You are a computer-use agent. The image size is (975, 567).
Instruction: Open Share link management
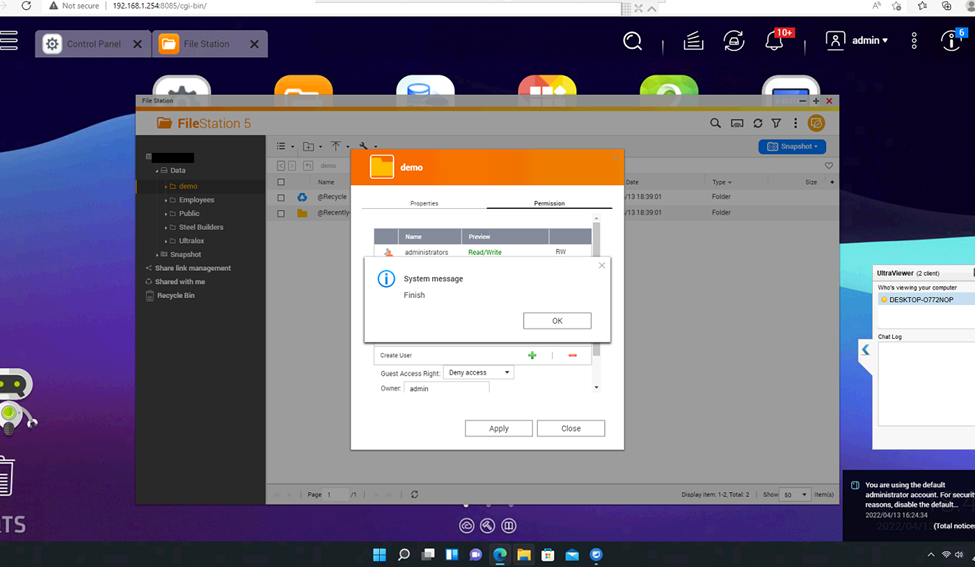[192, 268]
